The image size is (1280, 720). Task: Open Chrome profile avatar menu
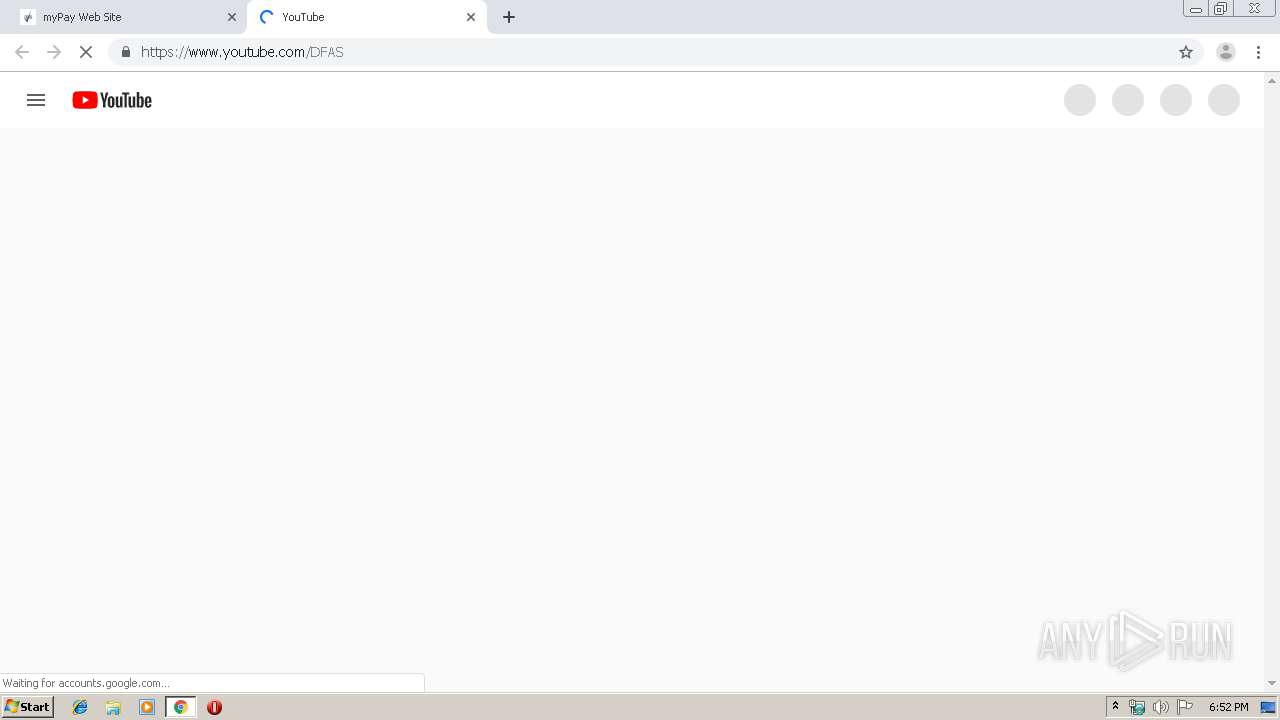coord(1226,52)
